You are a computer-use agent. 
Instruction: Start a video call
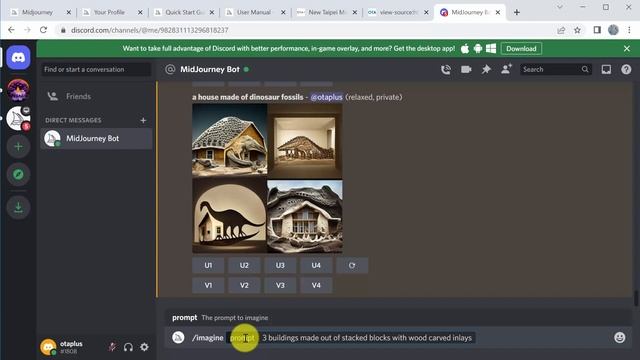[x=466, y=69]
